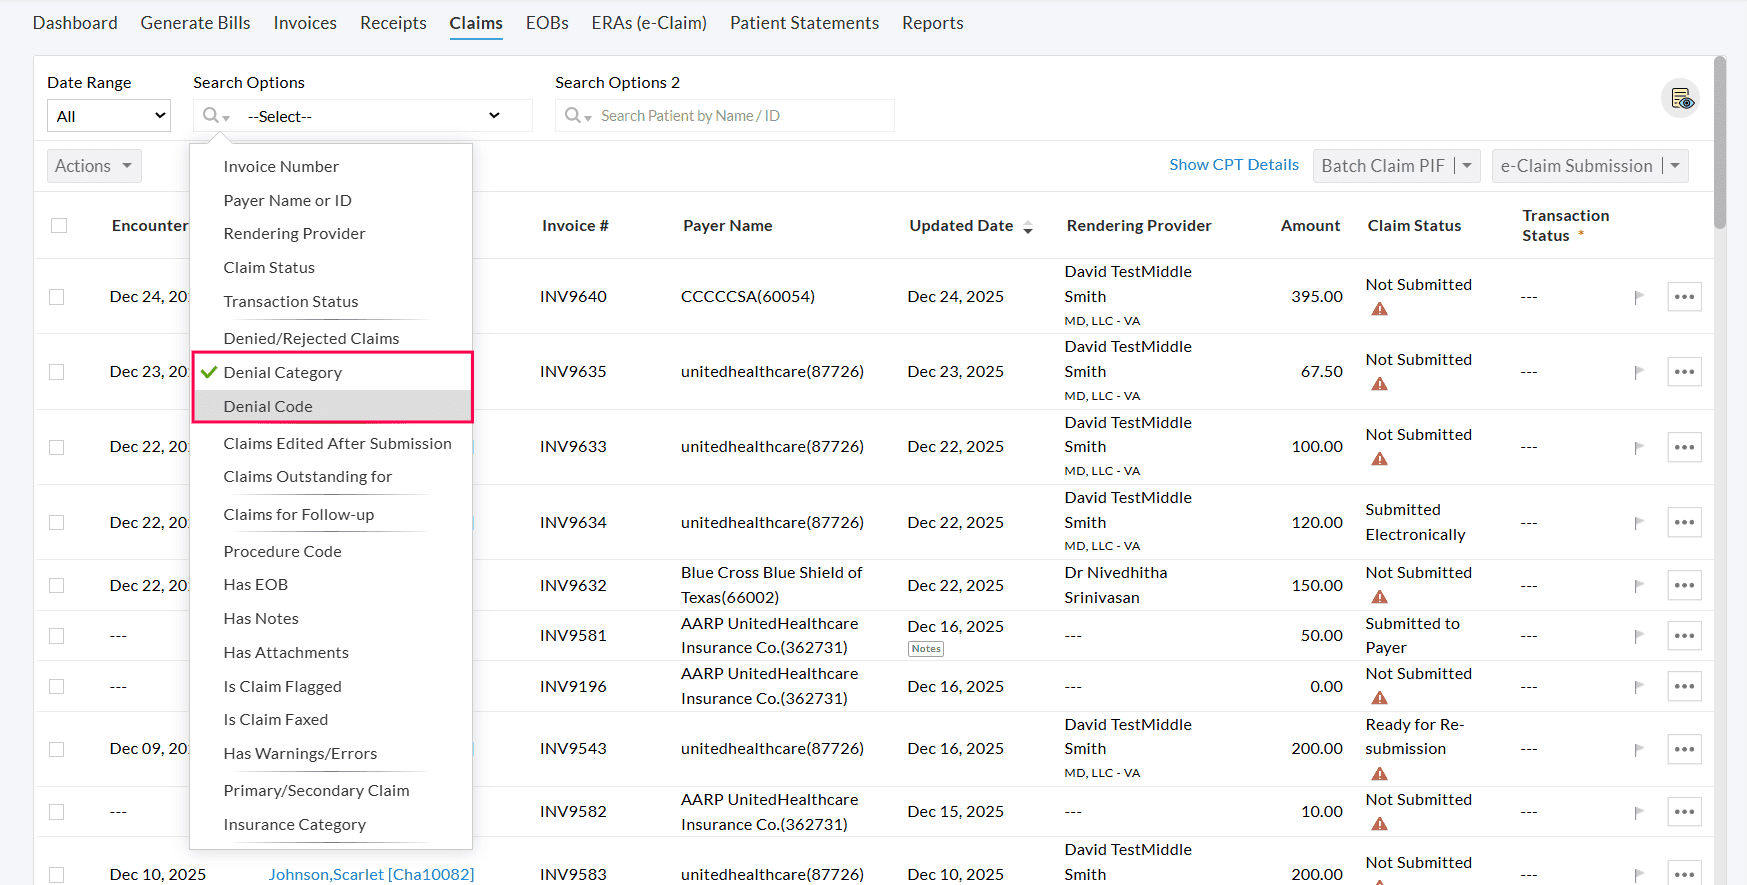Expand the Search Options --Select-- dropdown
This screenshot has height=885, width=1747.
pos(374,116)
